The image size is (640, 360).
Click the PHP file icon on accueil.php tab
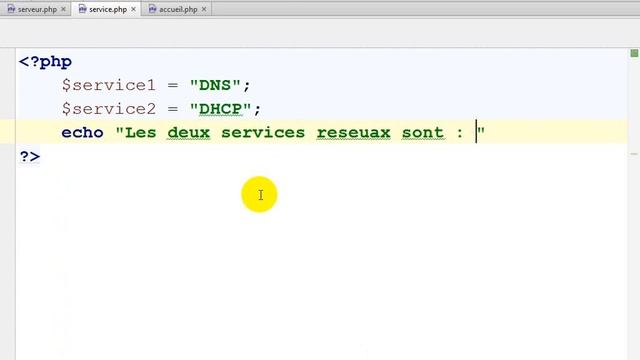coord(153,9)
